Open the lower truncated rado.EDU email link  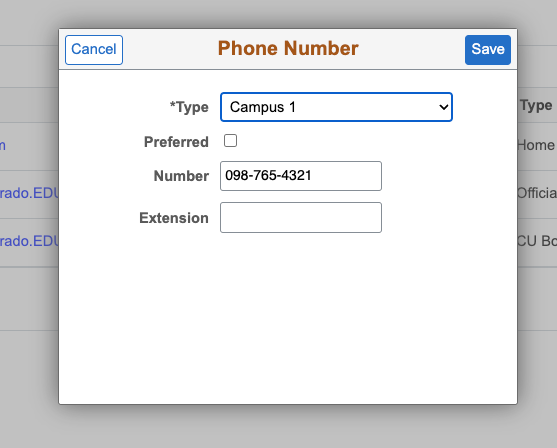pos(29,241)
